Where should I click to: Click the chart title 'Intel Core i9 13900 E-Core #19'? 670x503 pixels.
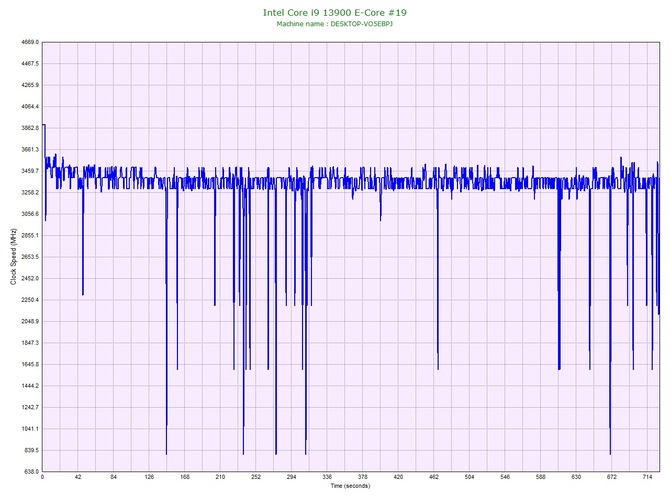(335, 12)
